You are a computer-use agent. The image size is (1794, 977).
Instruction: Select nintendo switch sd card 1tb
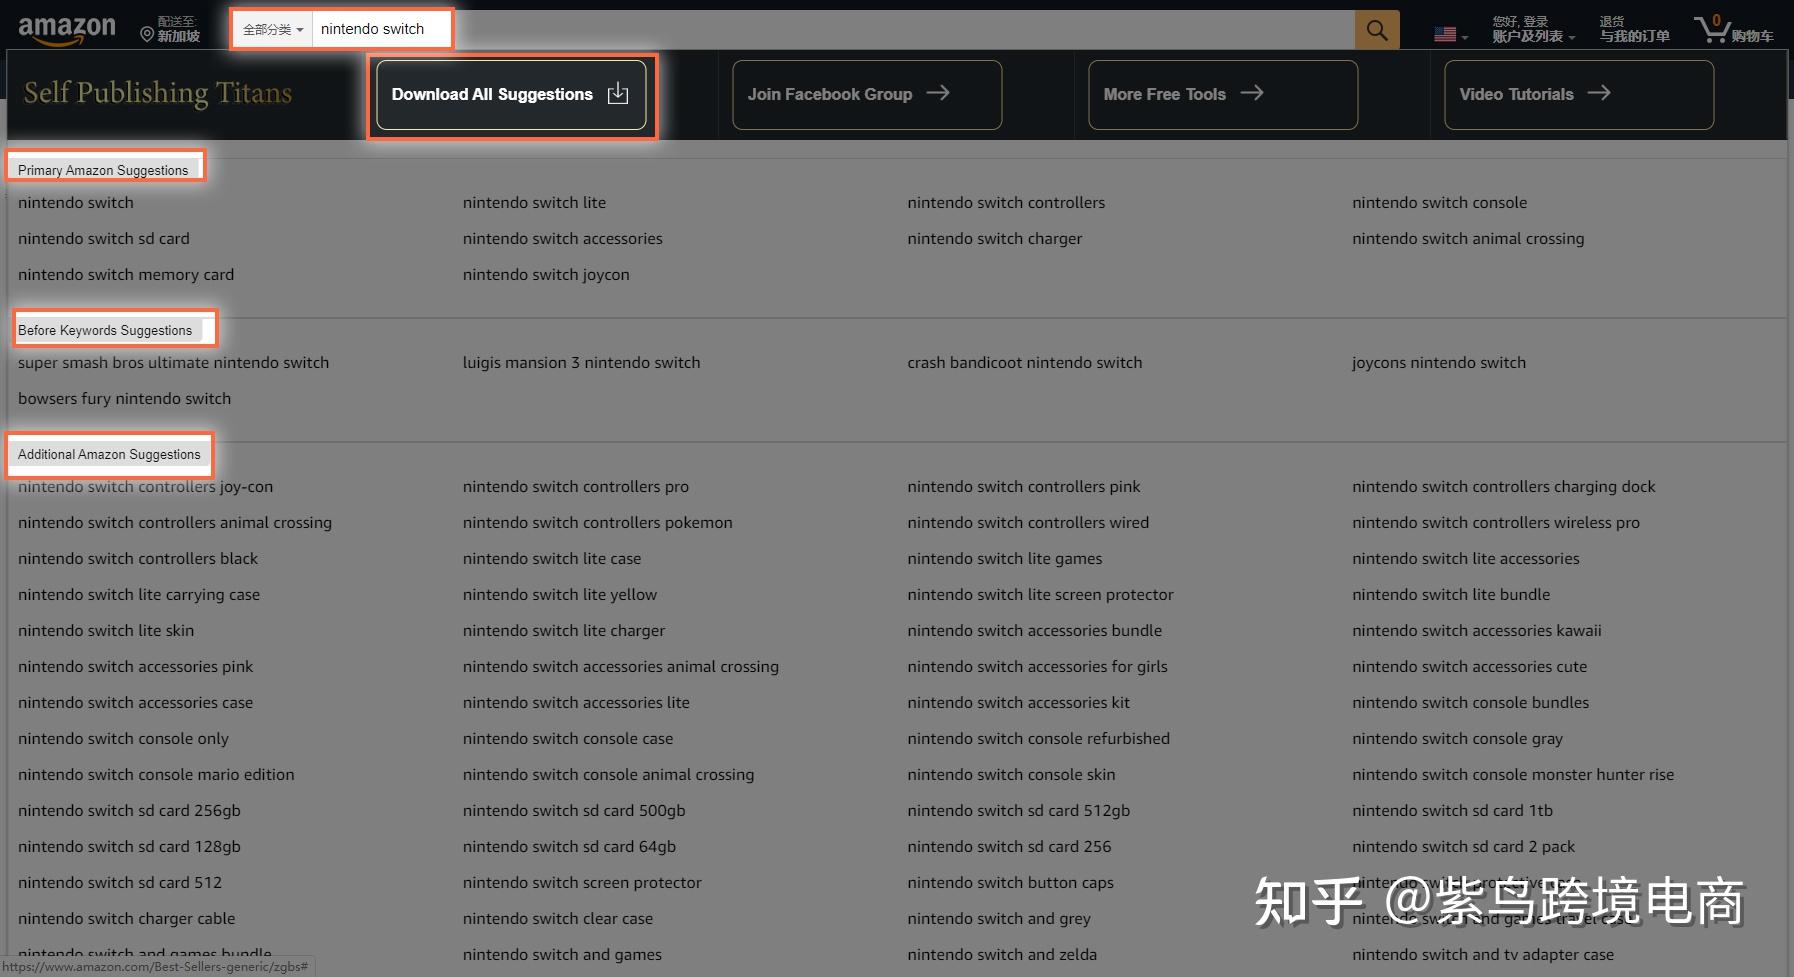(x=1453, y=810)
